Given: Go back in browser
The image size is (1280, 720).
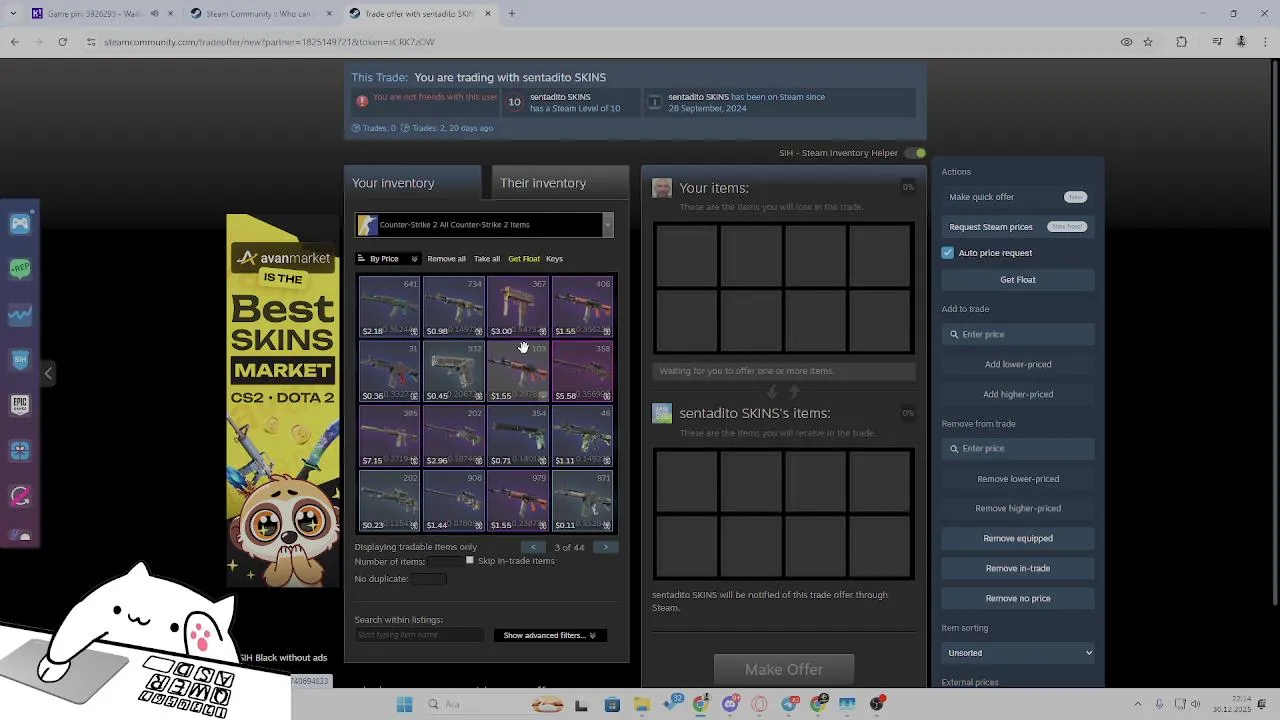Looking at the screenshot, I should point(14,42).
